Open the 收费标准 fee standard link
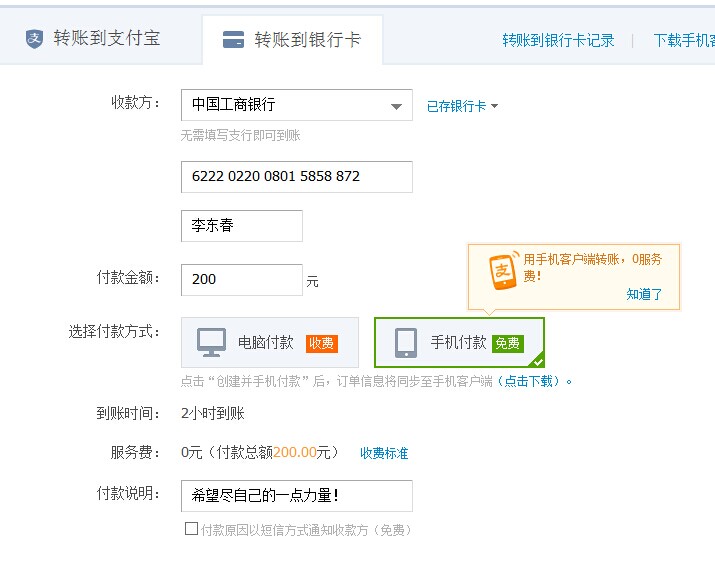 [x=384, y=453]
